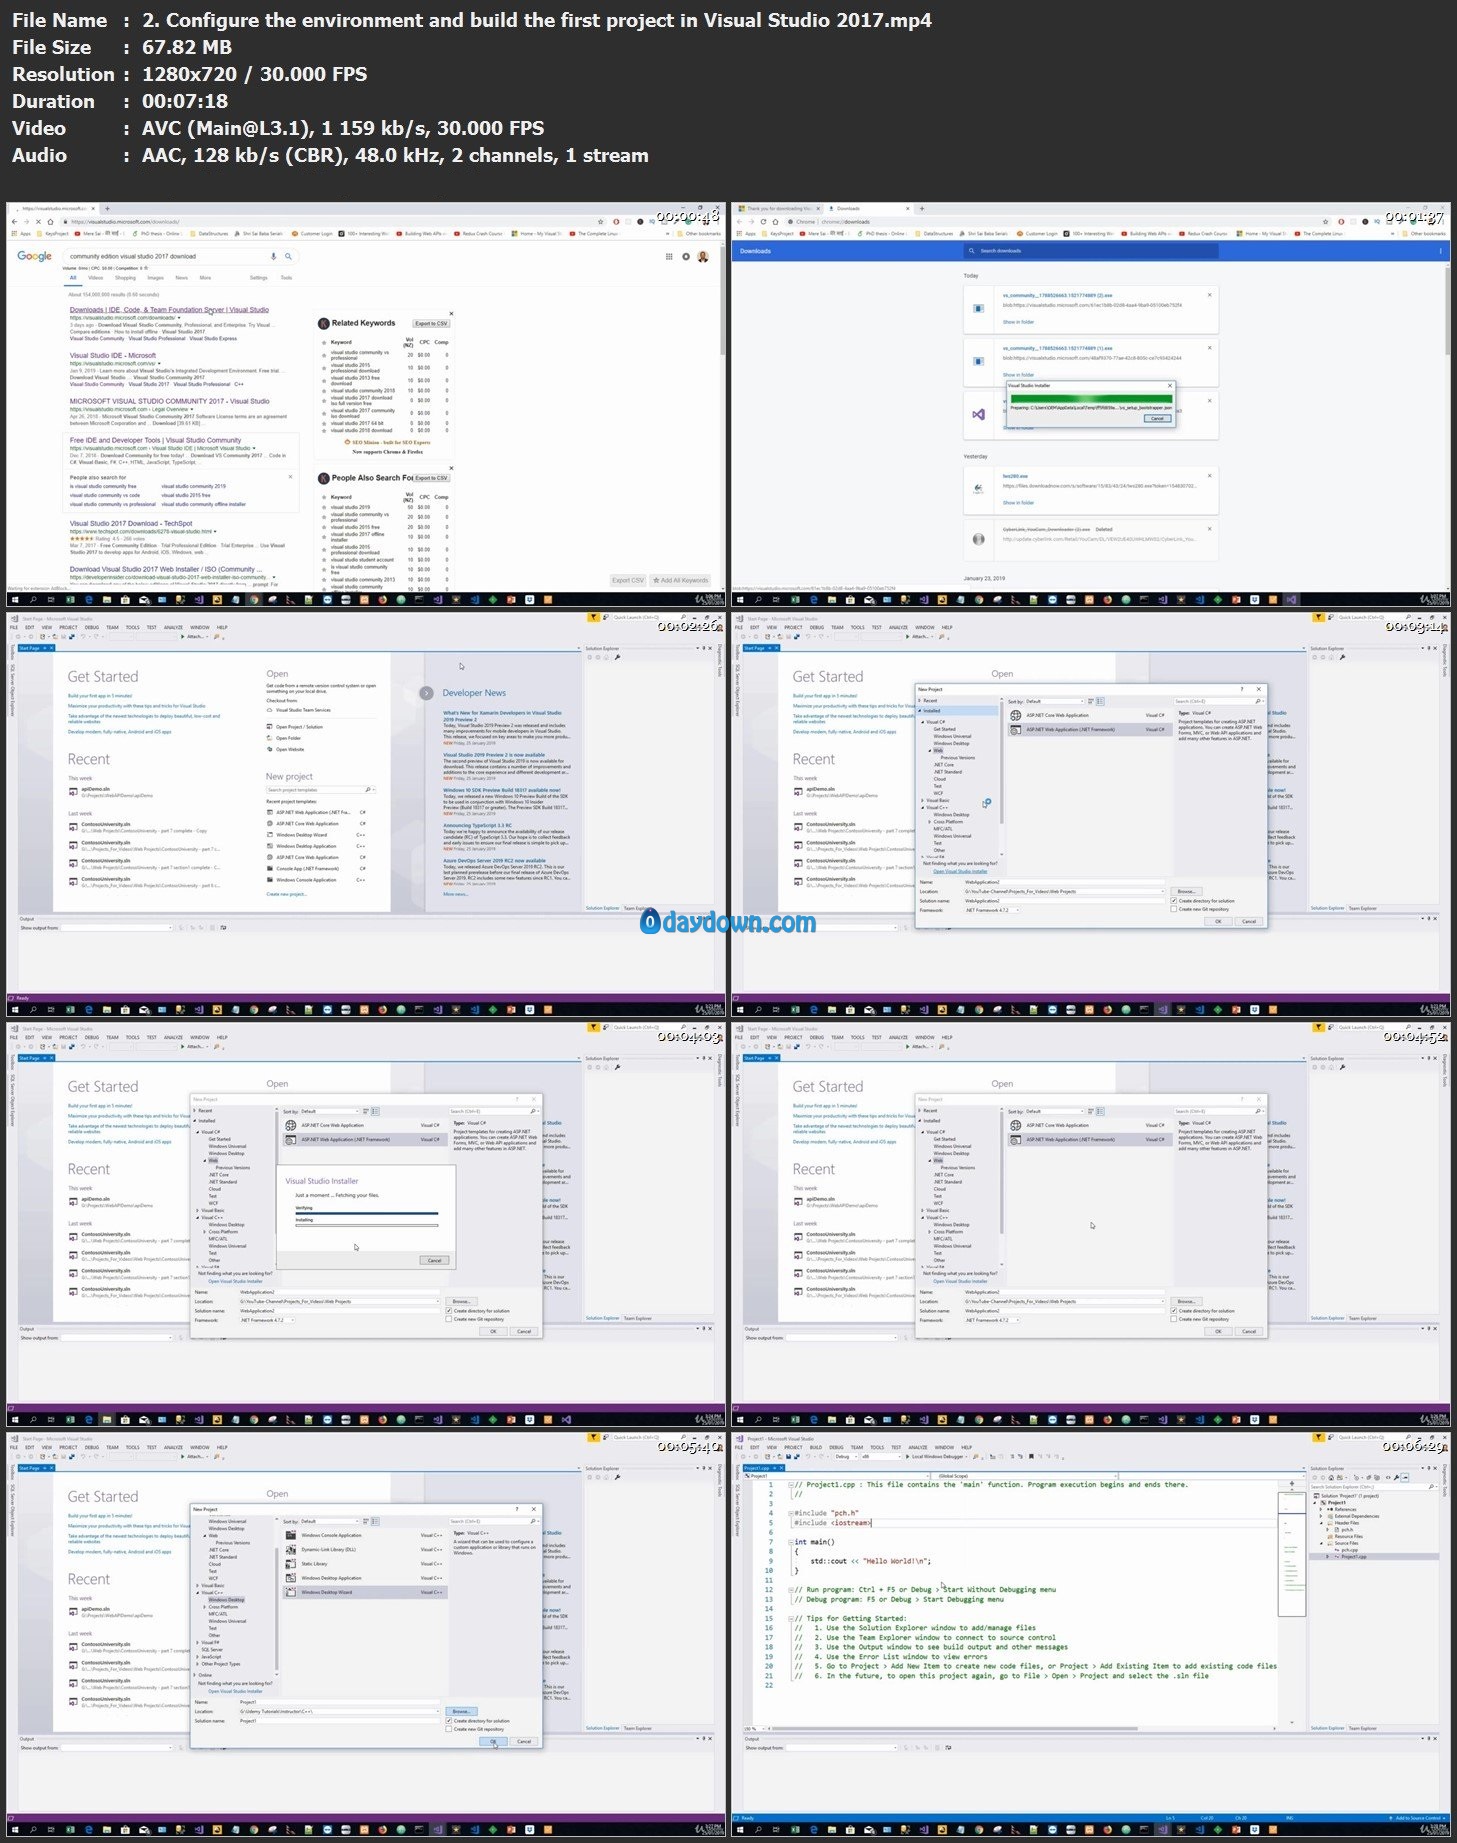
Task: Click 'Create new project...' link in 00:02:26 frame
Action: 286,894
